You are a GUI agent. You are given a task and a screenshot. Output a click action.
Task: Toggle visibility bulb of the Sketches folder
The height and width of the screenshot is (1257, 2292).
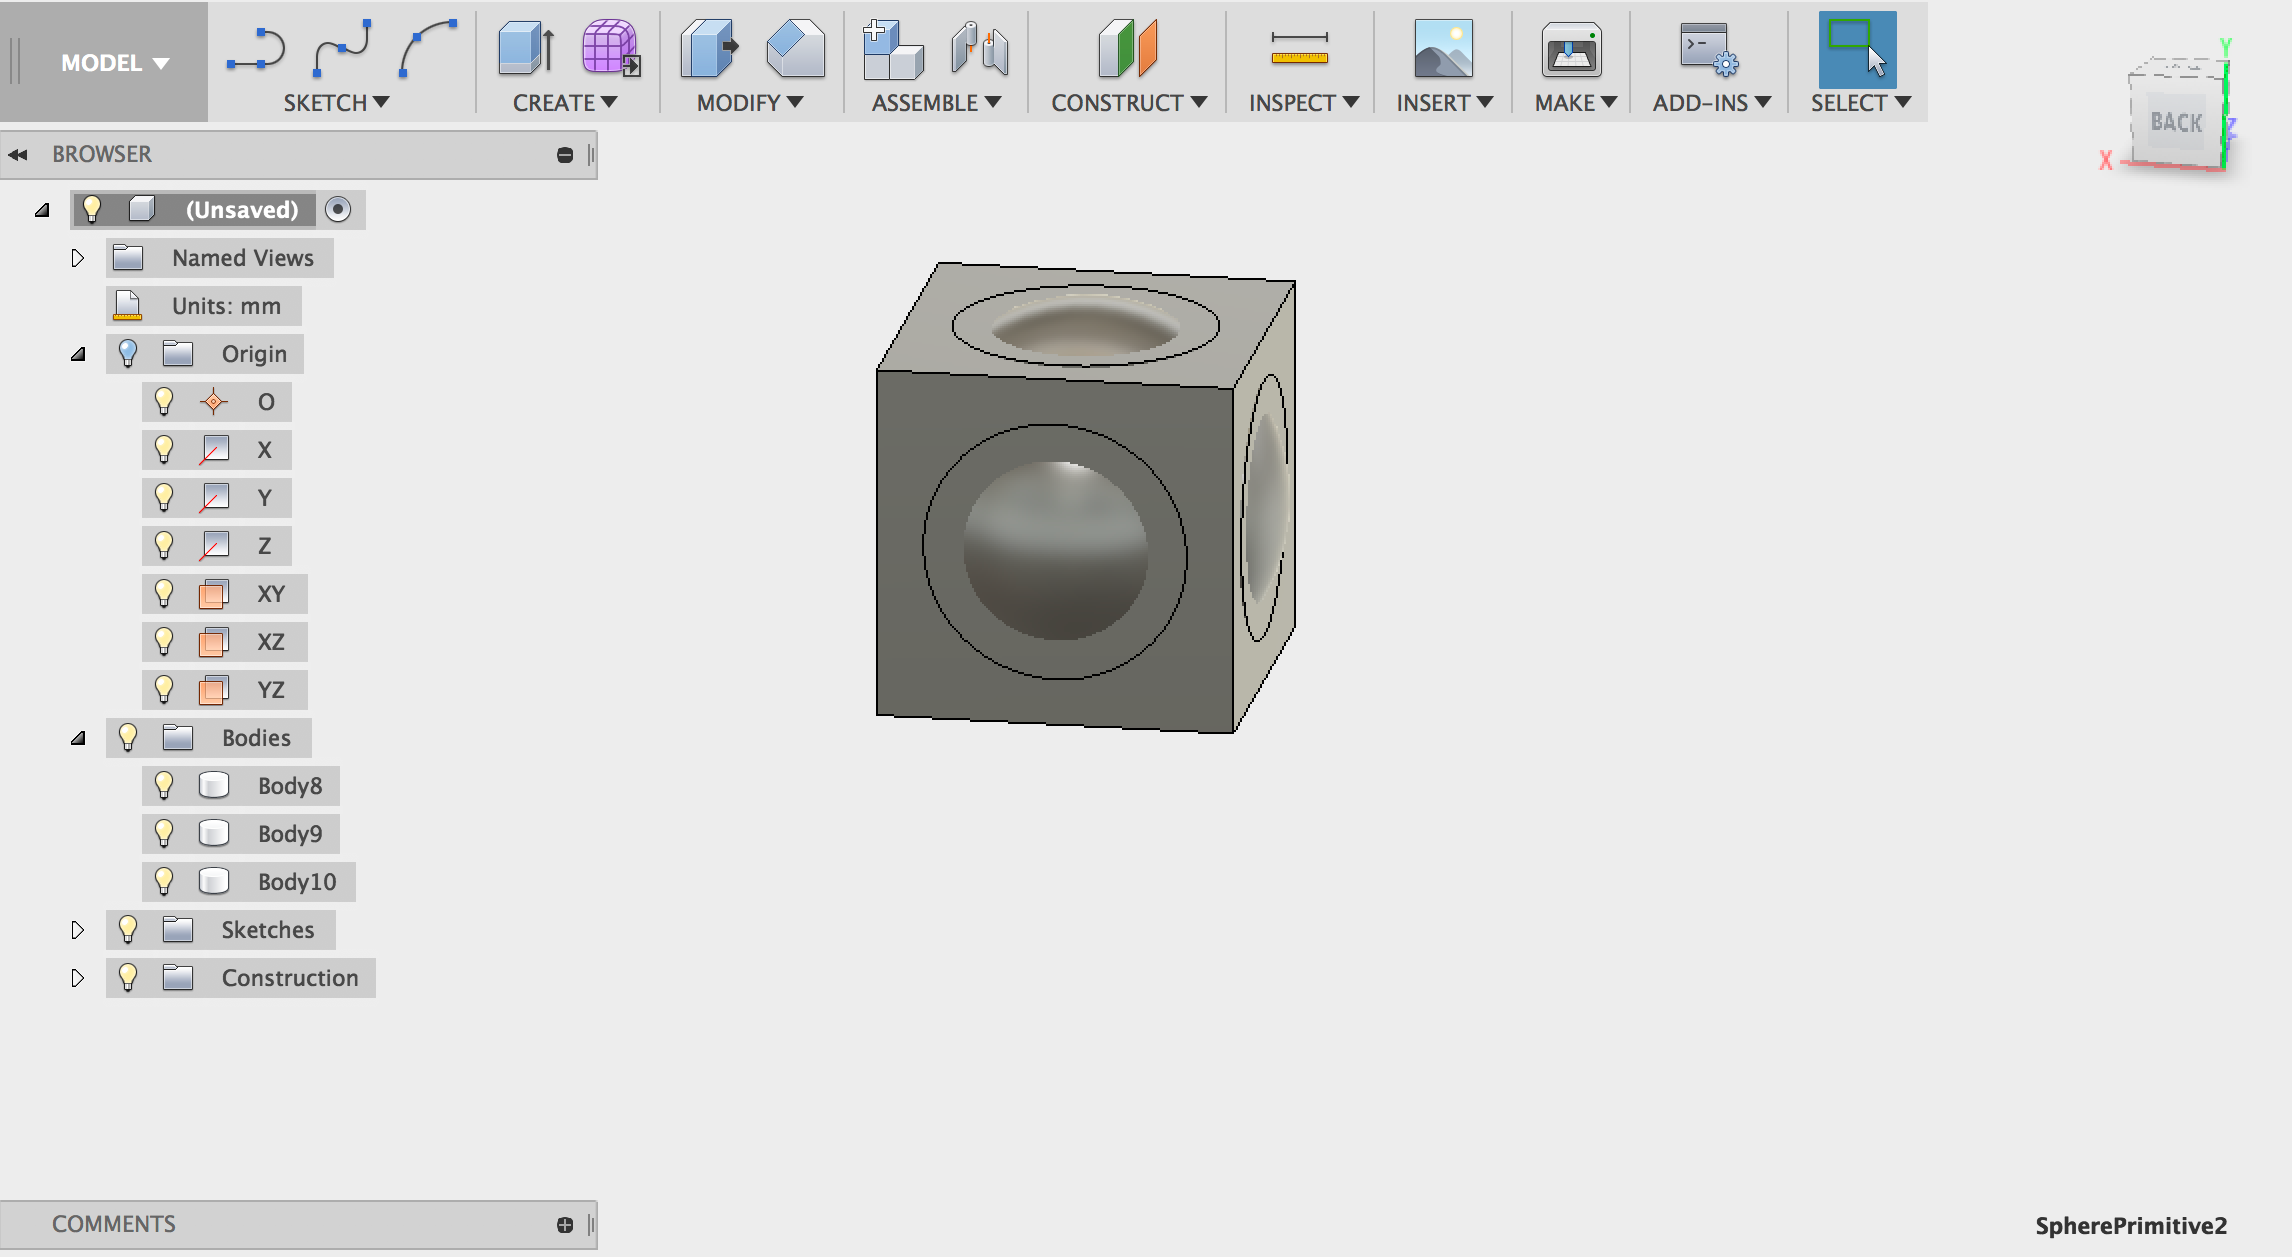[x=127, y=930]
